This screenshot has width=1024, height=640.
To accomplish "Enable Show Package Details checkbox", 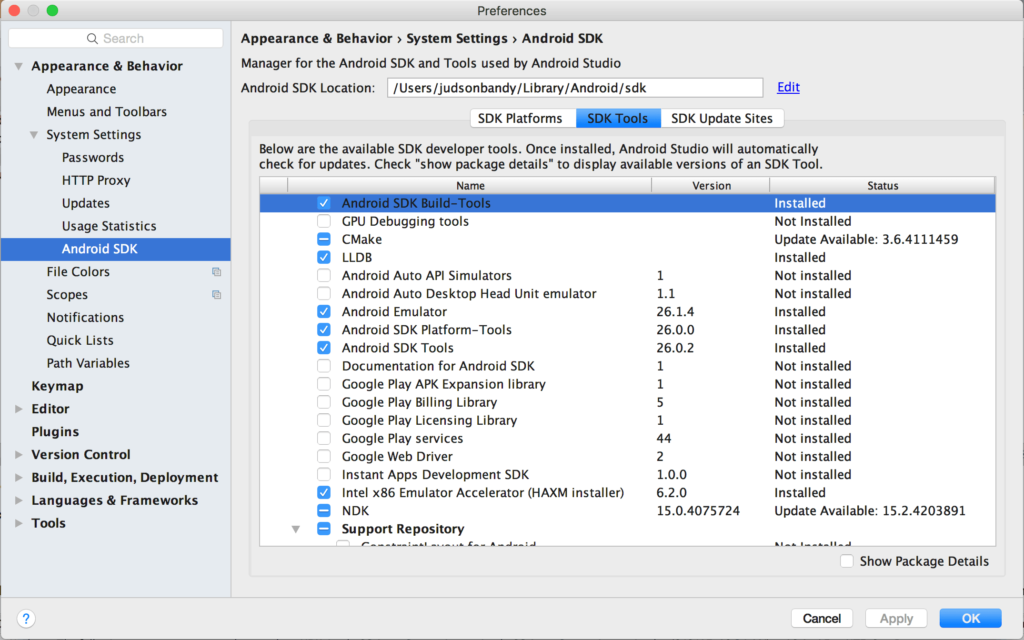I will (x=847, y=561).
